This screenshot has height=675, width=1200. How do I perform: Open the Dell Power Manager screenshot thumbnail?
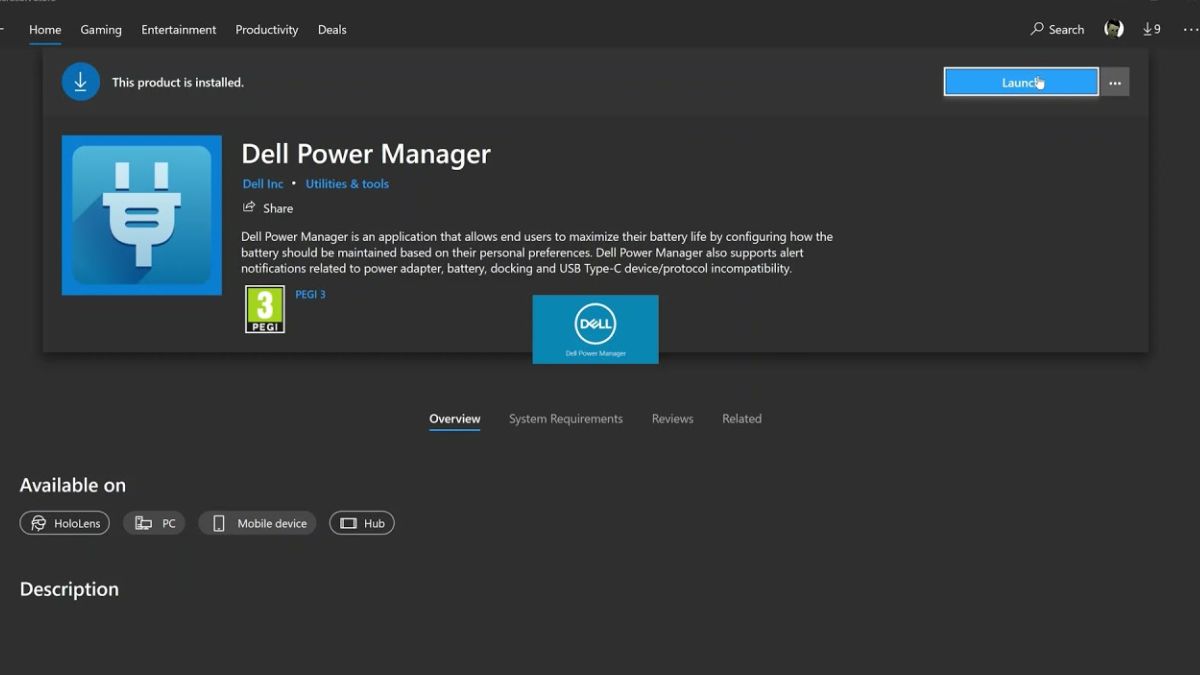[x=595, y=329]
